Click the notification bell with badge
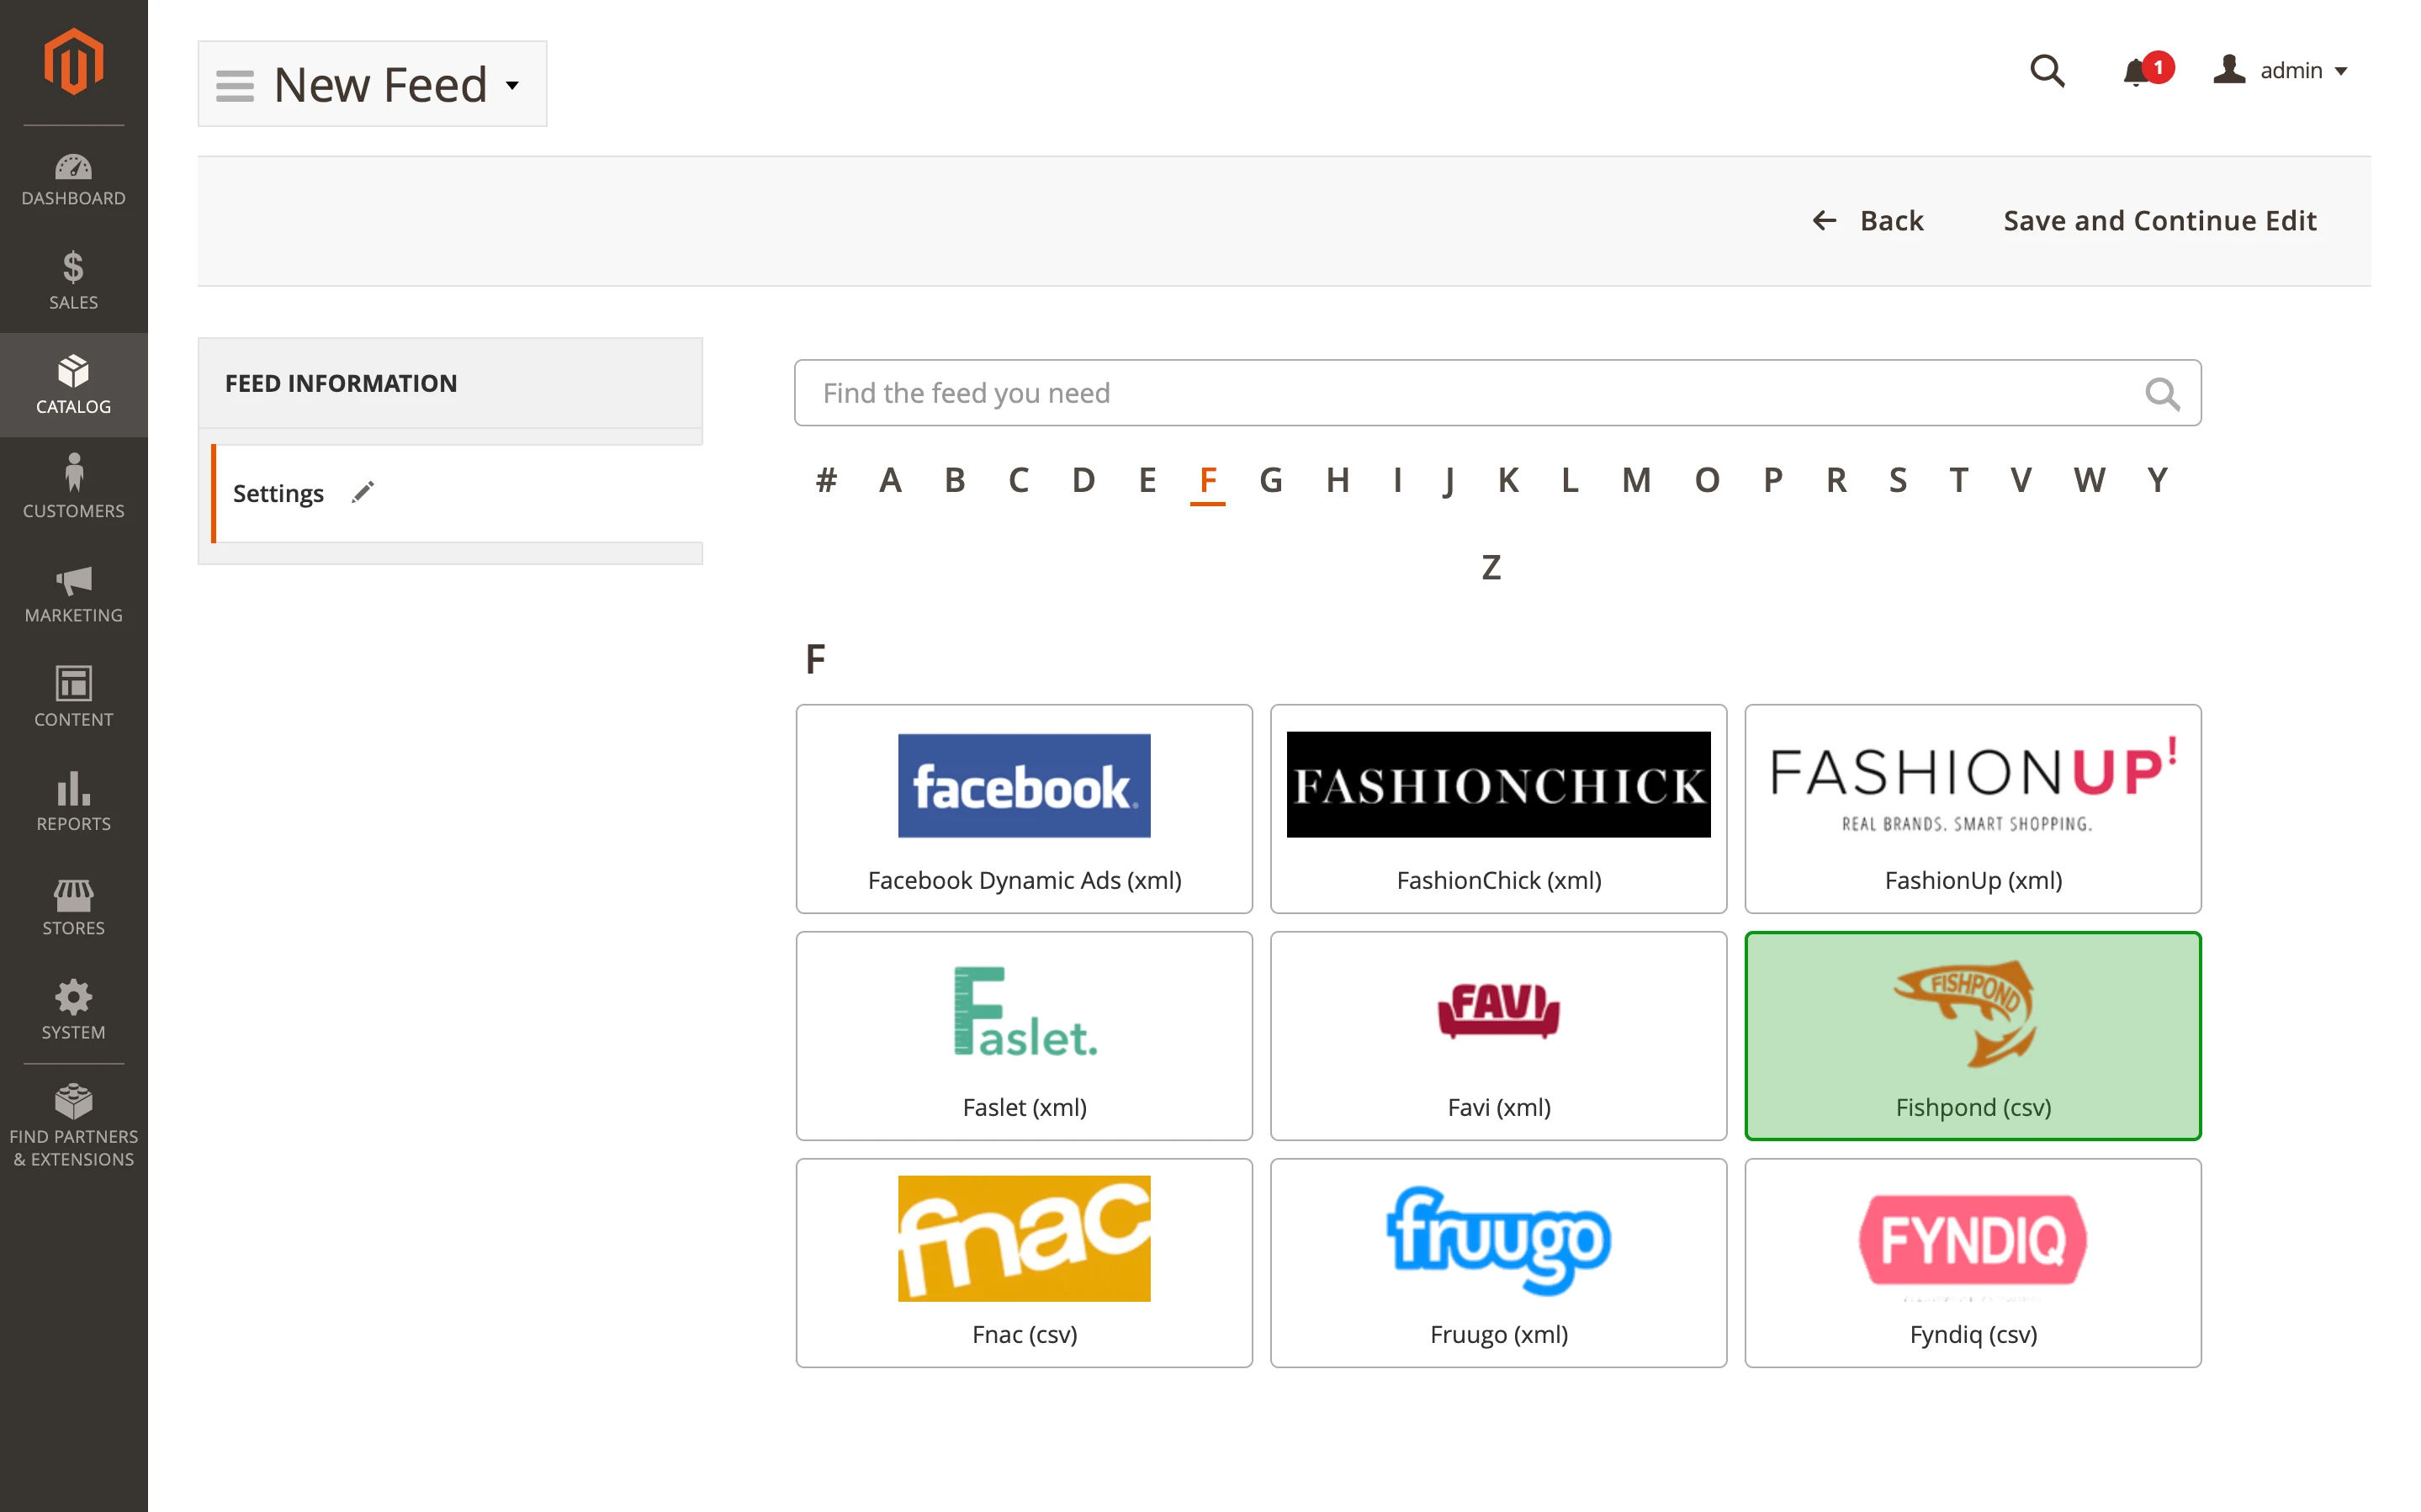Image resolution: width=2421 pixels, height=1512 pixels. pyautogui.click(x=2140, y=71)
